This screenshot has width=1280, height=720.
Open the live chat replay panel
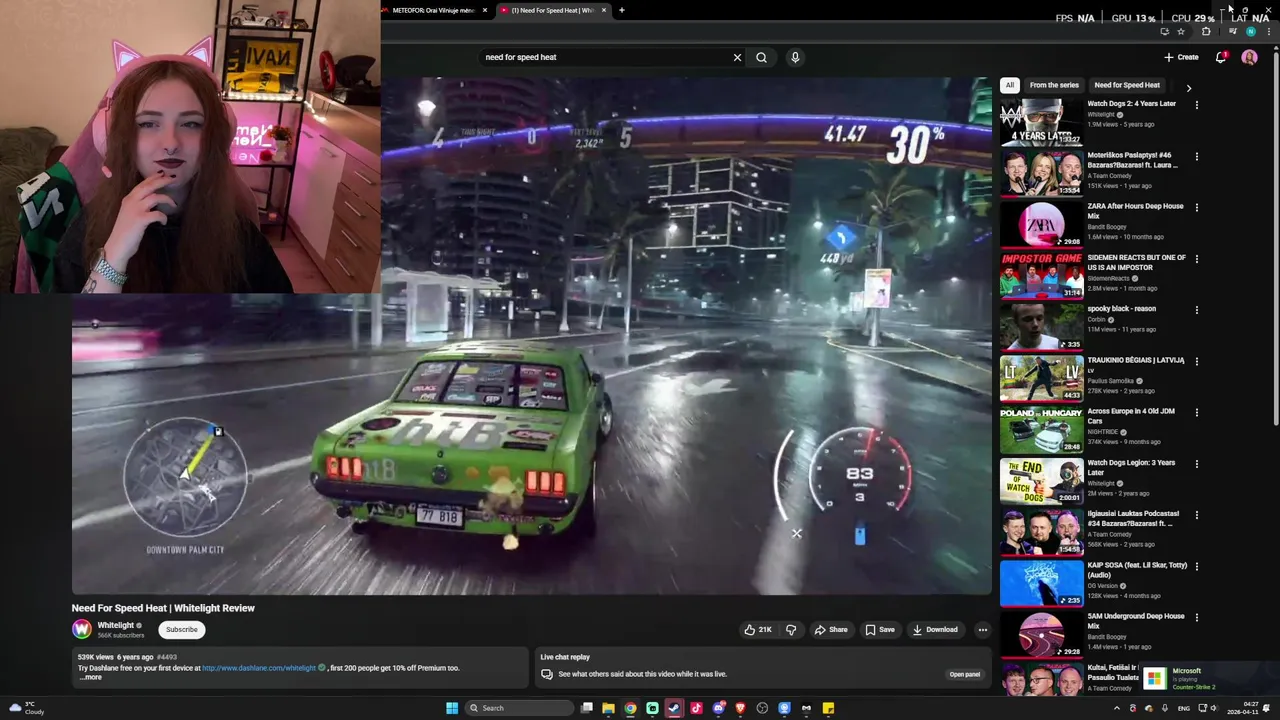[x=964, y=674]
